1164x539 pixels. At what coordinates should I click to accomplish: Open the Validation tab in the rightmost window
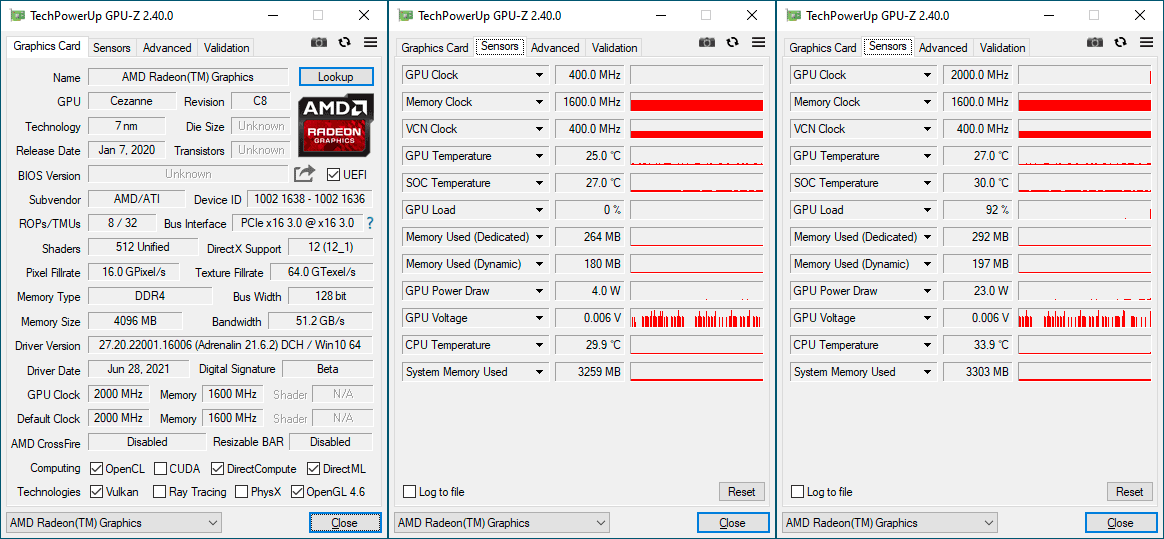[1002, 48]
